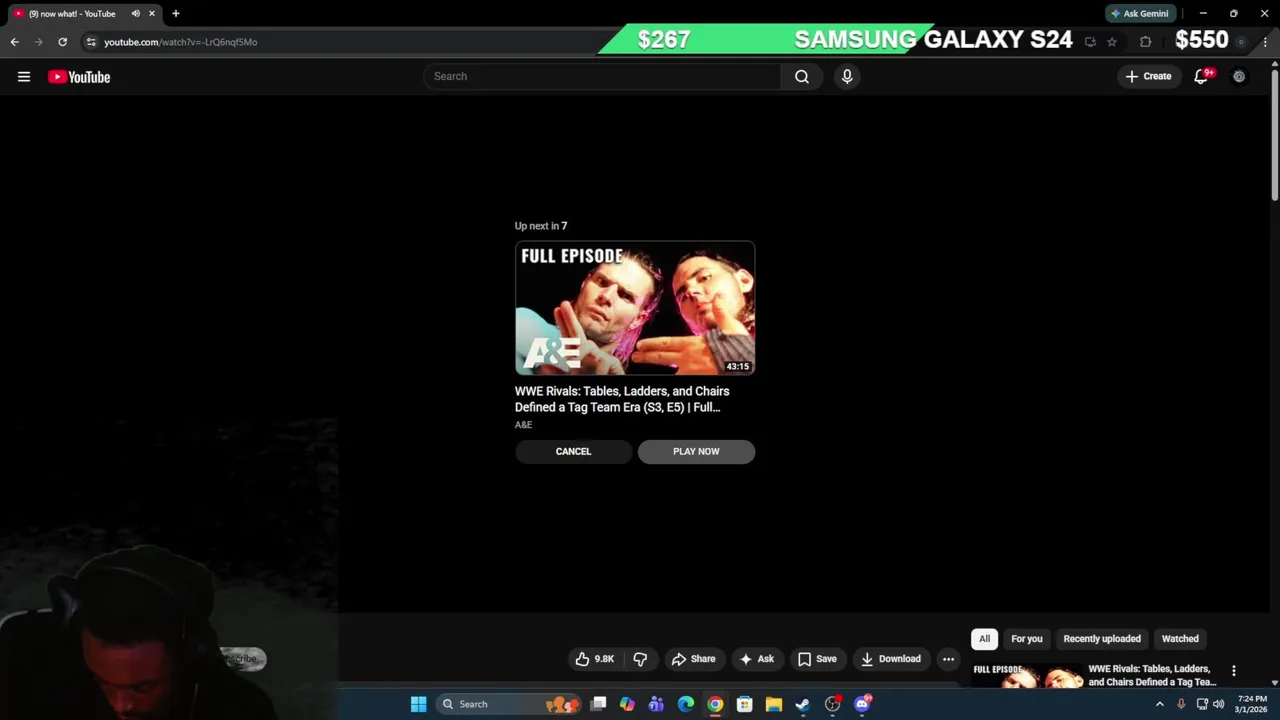The width and height of the screenshot is (1280, 720).
Task: Select the All filter chip
Action: (984, 639)
